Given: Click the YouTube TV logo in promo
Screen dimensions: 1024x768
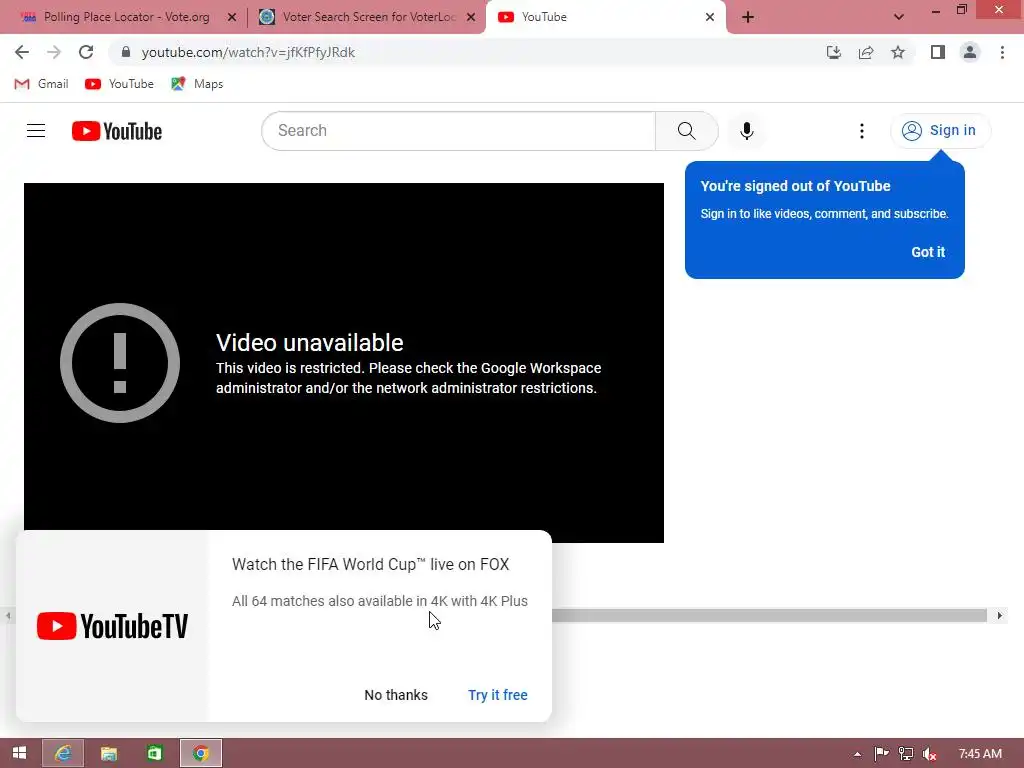Looking at the screenshot, I should (112, 626).
